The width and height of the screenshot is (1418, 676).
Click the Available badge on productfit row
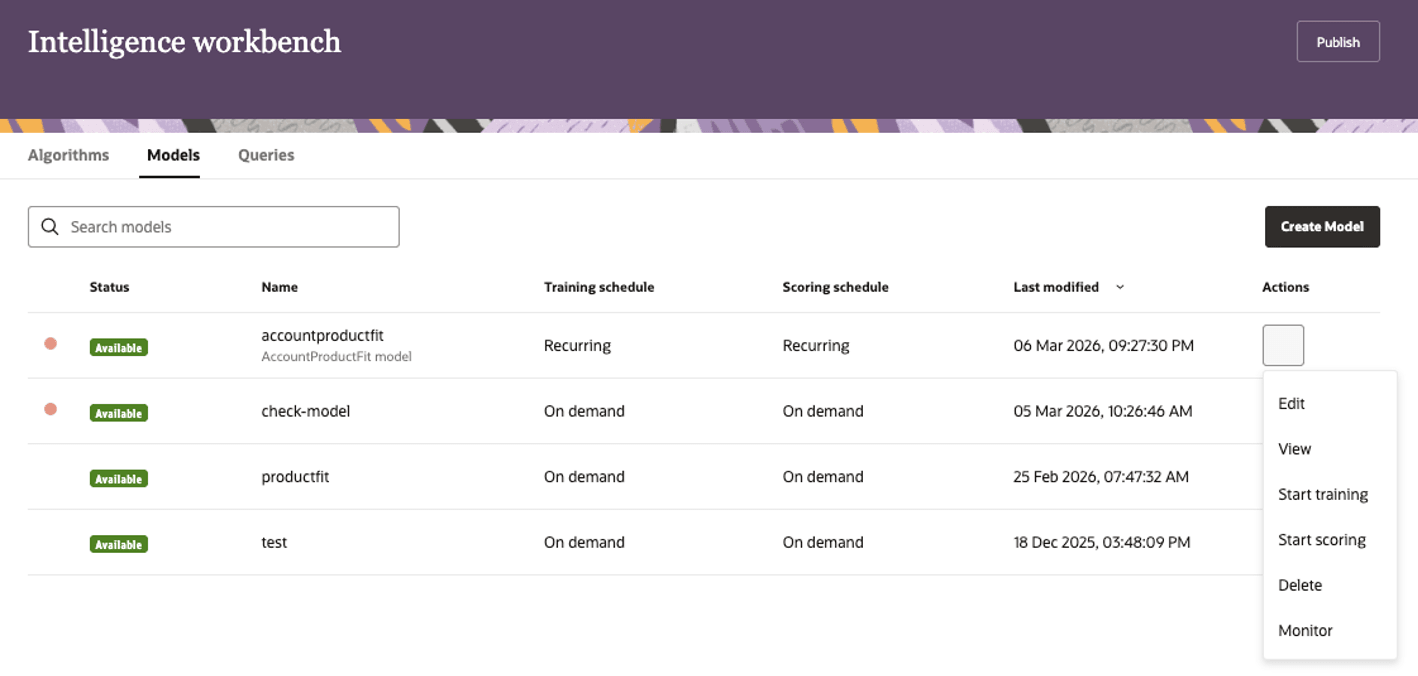pyautogui.click(x=118, y=478)
